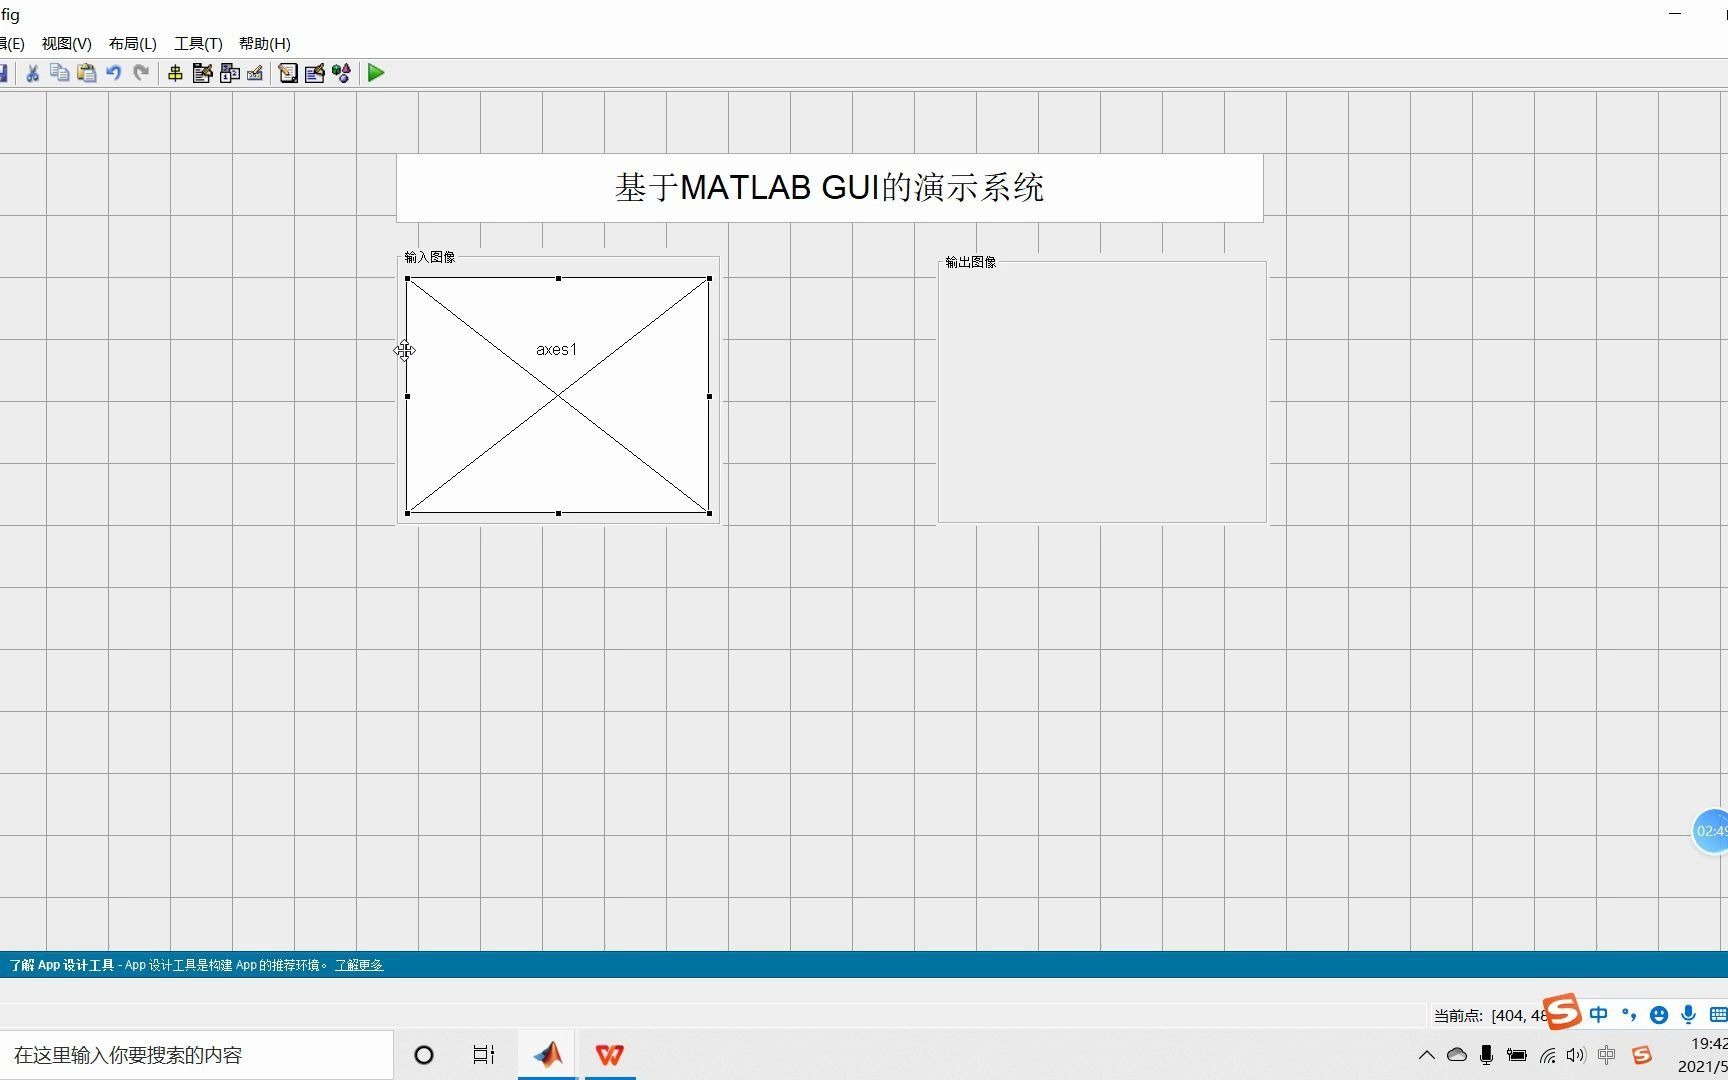Open the Object Browser
This screenshot has width=1728, height=1080.
coord(342,73)
